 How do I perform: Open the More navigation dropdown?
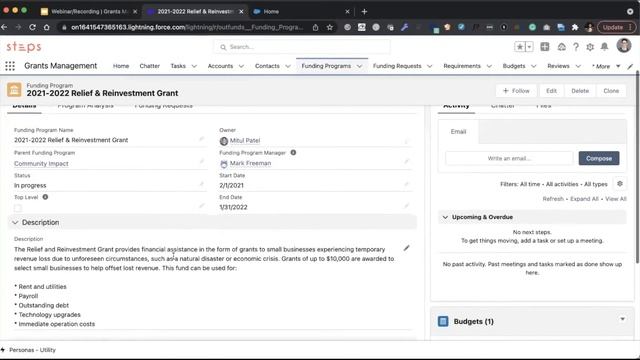coord(606,66)
